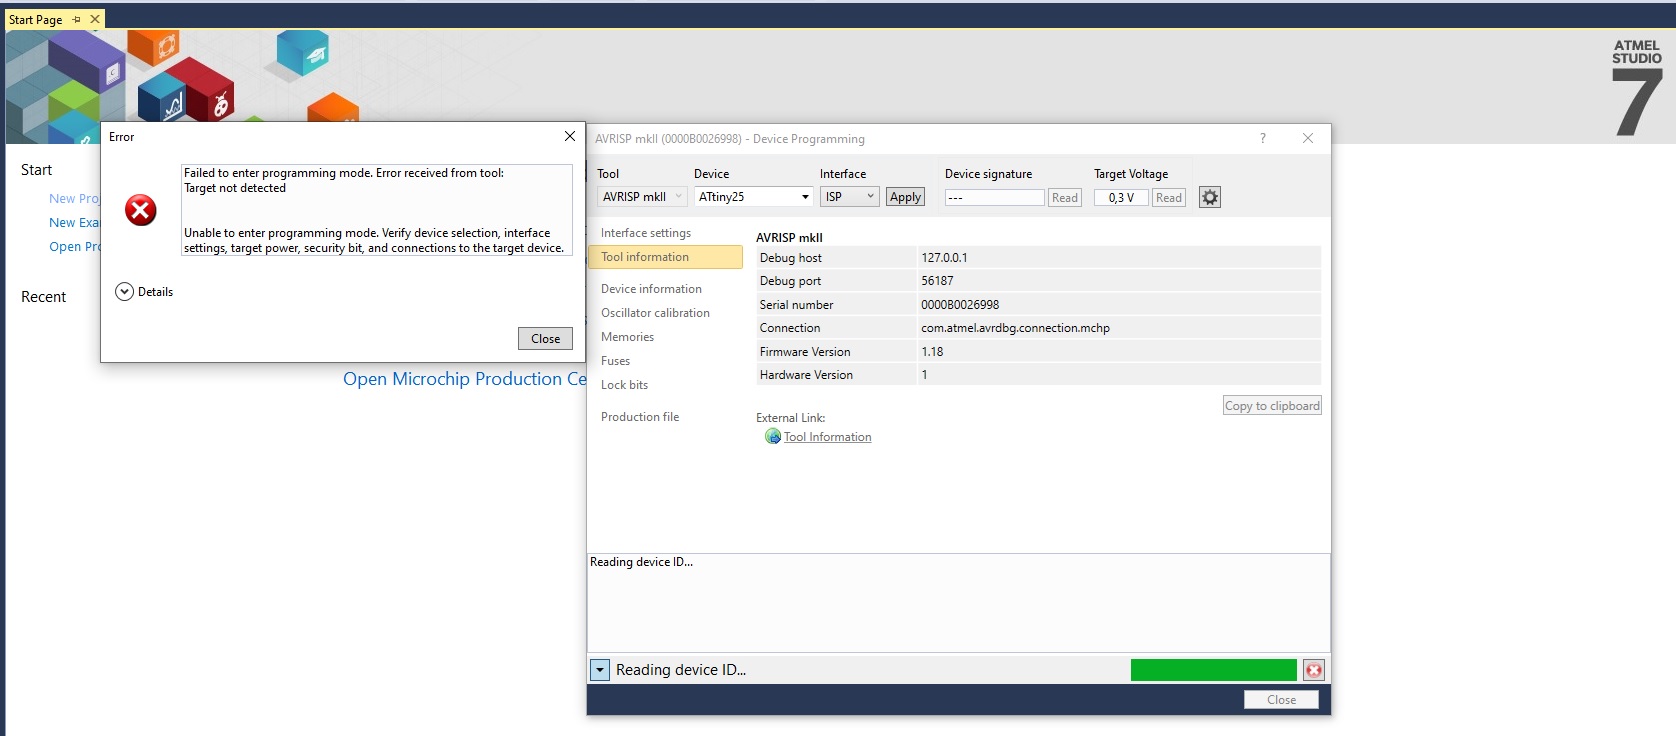Open Interface settings section
Image resolution: width=1676 pixels, height=736 pixels.
[x=645, y=233]
